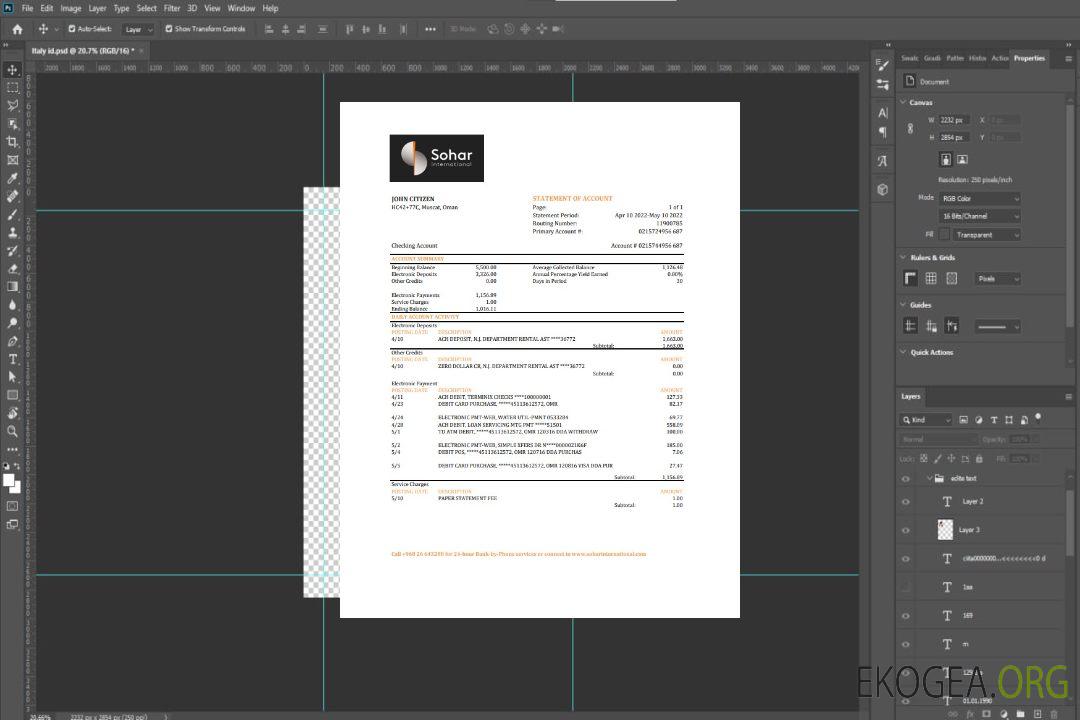
Task: Toggle the Auto-Select checkbox
Action: (x=72, y=29)
